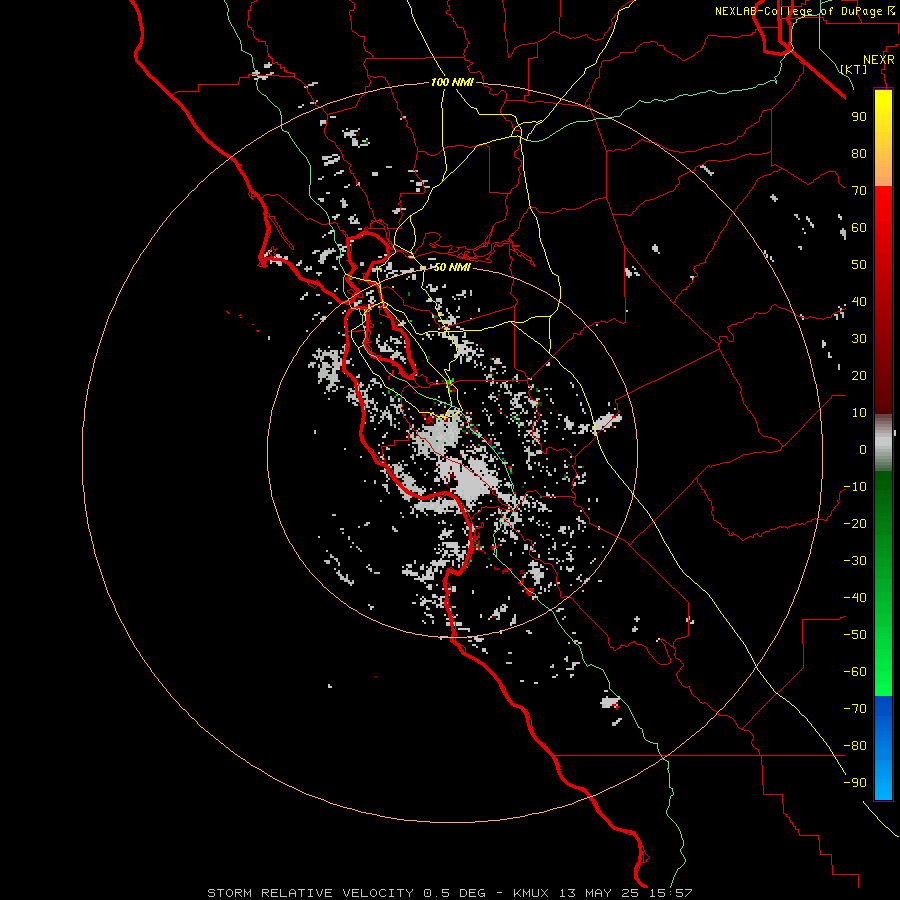Click the "0" scale value

tap(863, 449)
